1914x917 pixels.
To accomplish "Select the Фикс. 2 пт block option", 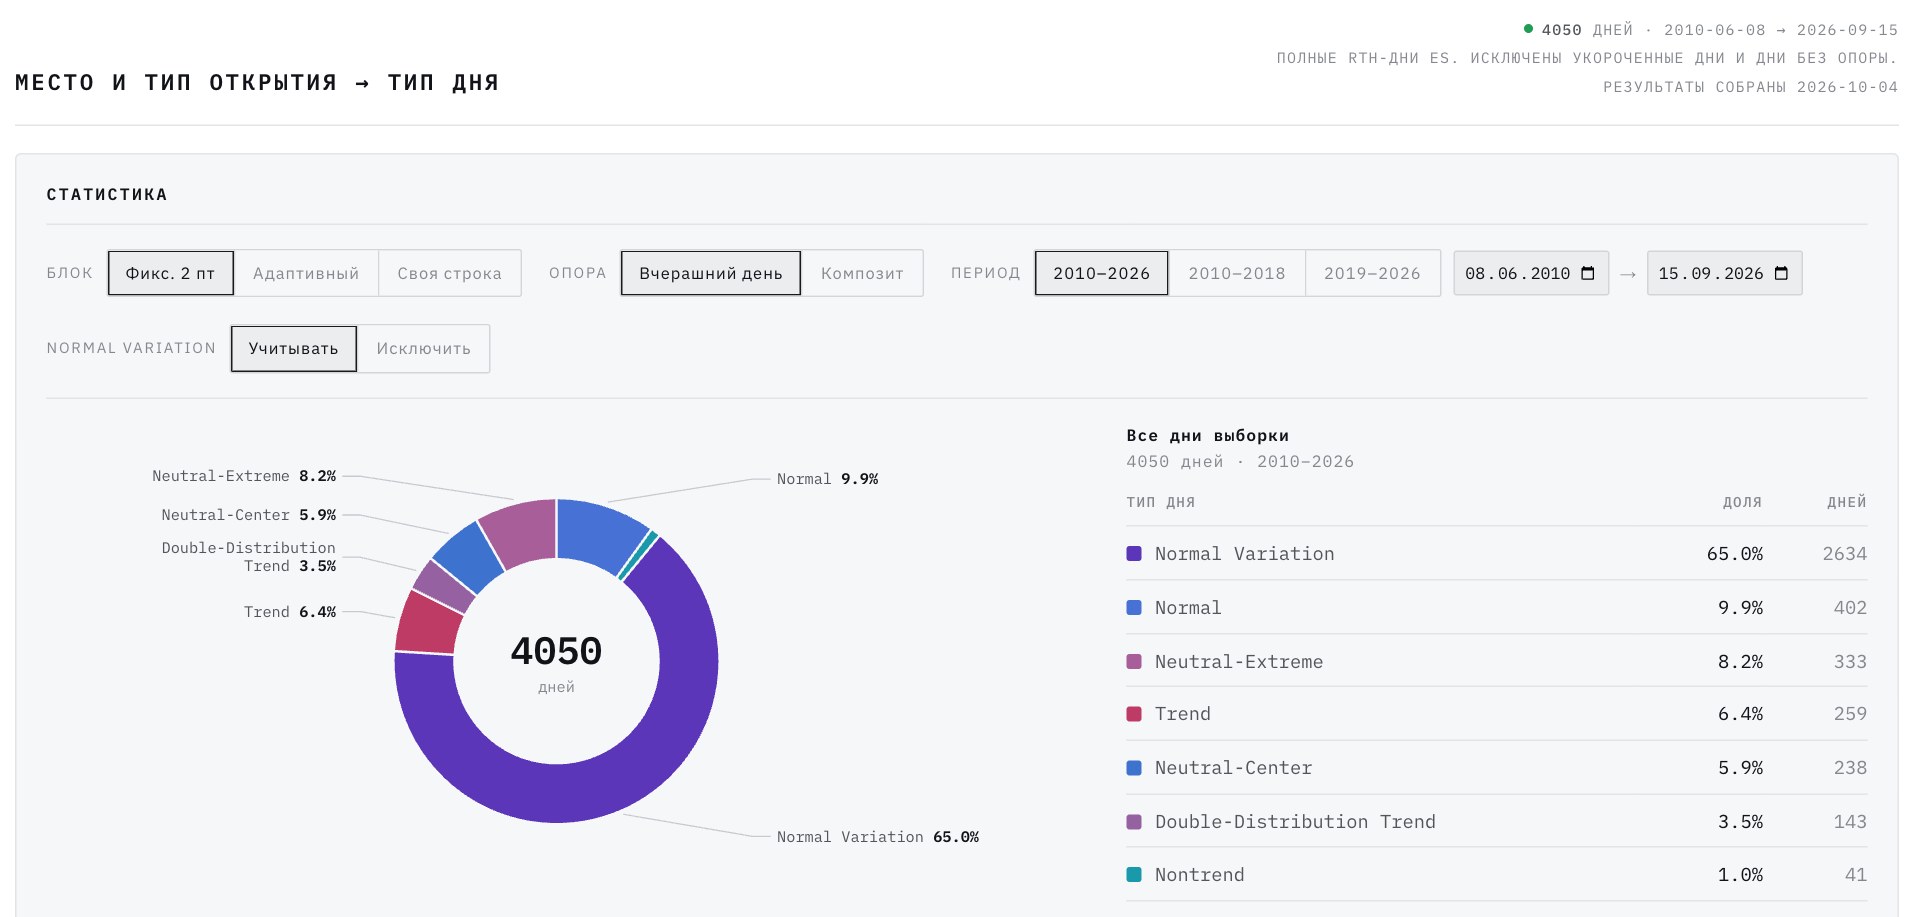I will 170,273.
